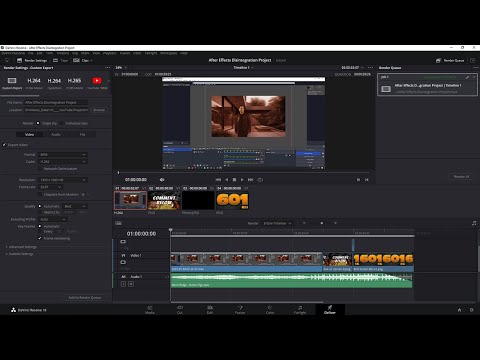Screen dimensions: 480x360
Task: Select Individual clips render option
Action: (x=61, y=123)
